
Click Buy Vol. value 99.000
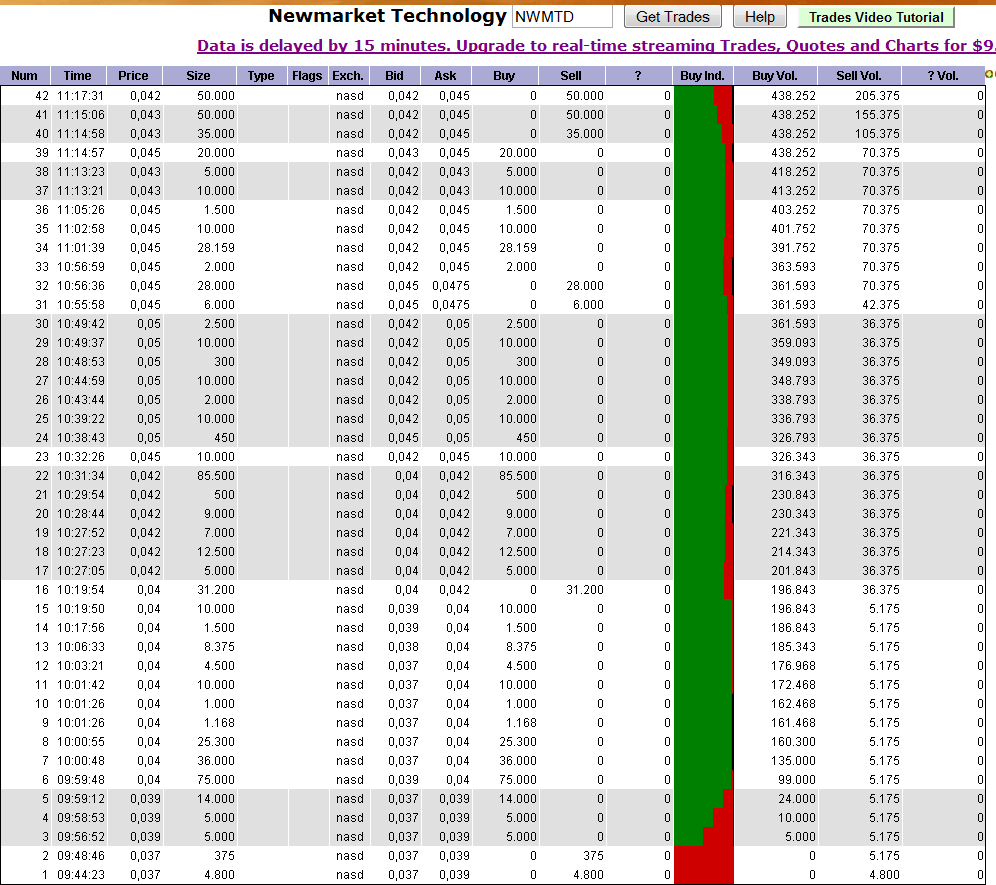pos(797,780)
